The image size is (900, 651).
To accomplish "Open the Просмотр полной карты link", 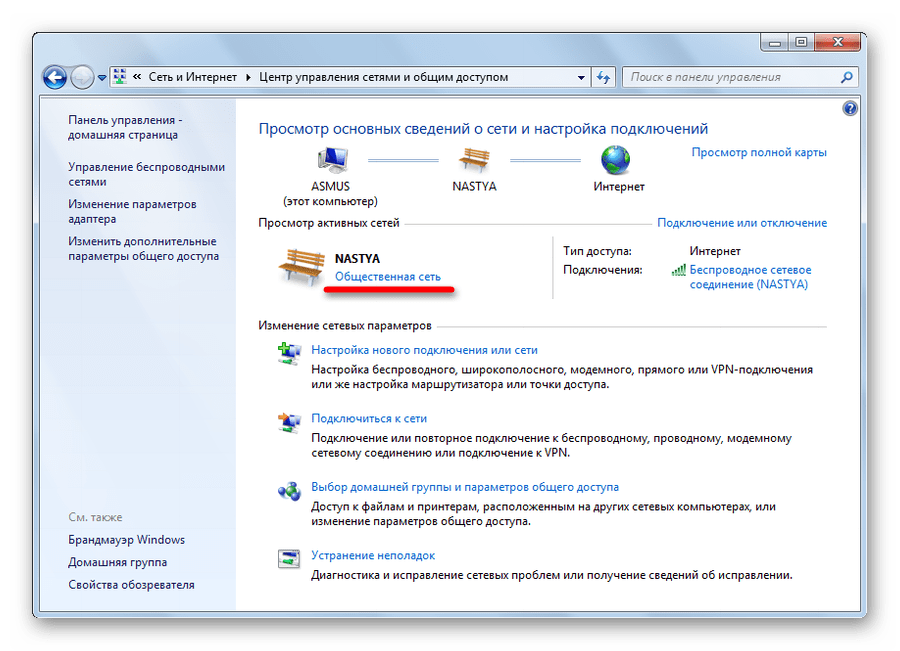I will pyautogui.click(x=760, y=151).
